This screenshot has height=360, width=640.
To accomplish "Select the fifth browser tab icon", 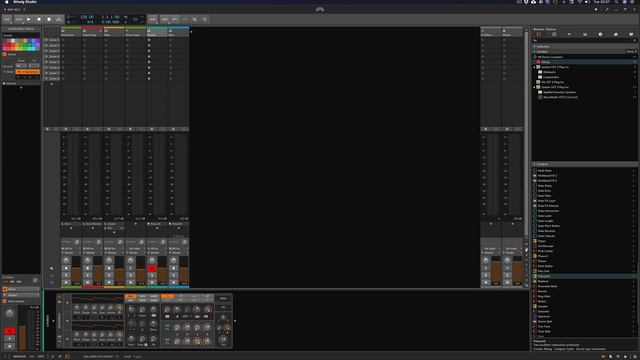I will coord(600,35).
